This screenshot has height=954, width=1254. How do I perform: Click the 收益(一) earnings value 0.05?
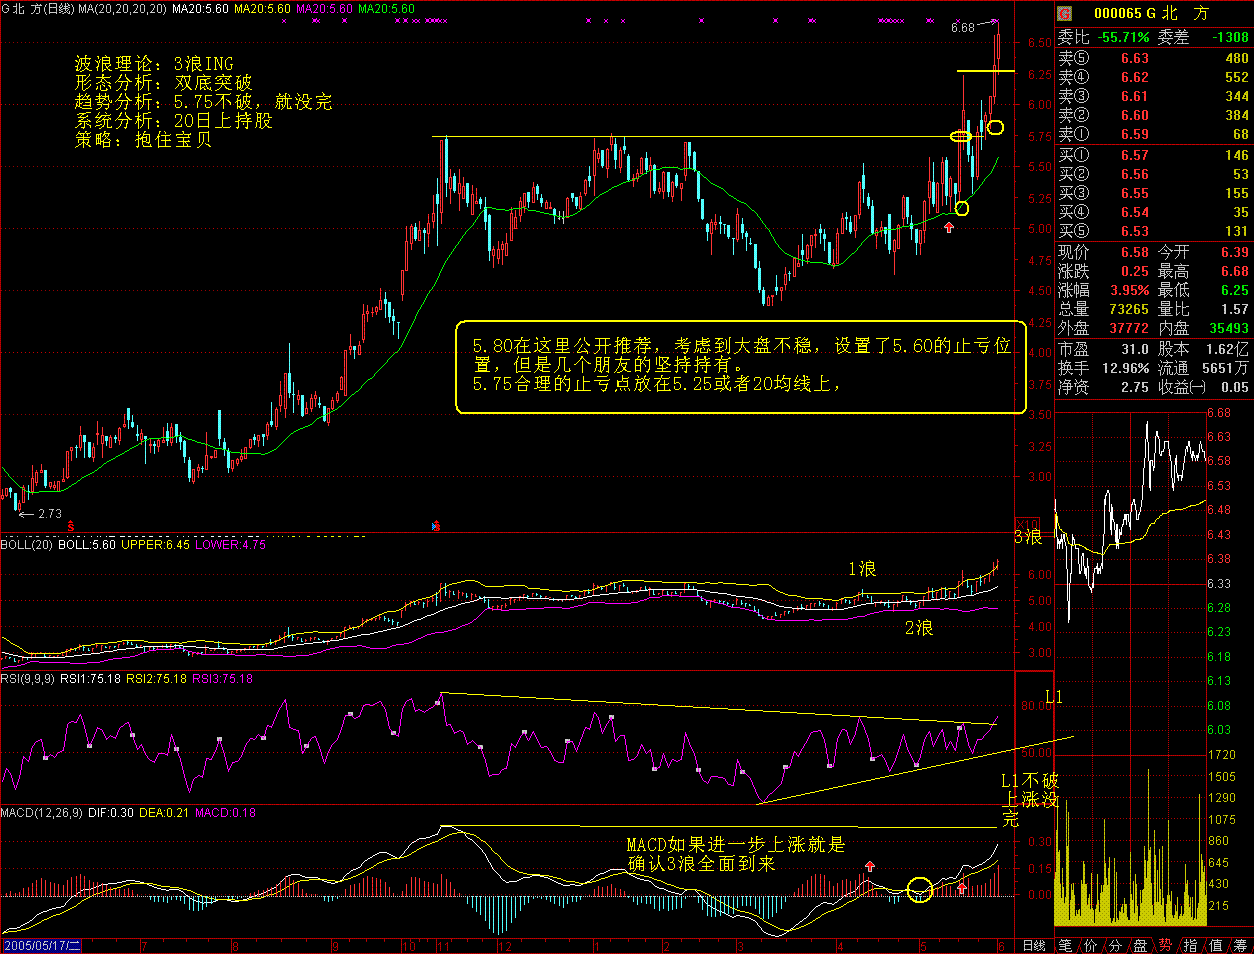pos(1235,387)
